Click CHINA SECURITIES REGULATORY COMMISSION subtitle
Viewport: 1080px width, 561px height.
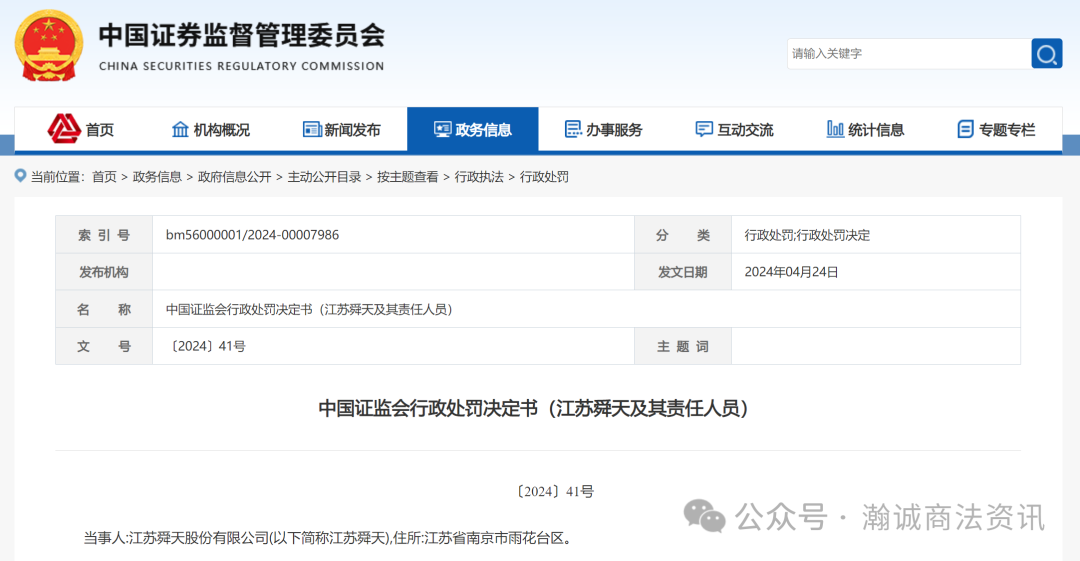pyautogui.click(x=242, y=66)
